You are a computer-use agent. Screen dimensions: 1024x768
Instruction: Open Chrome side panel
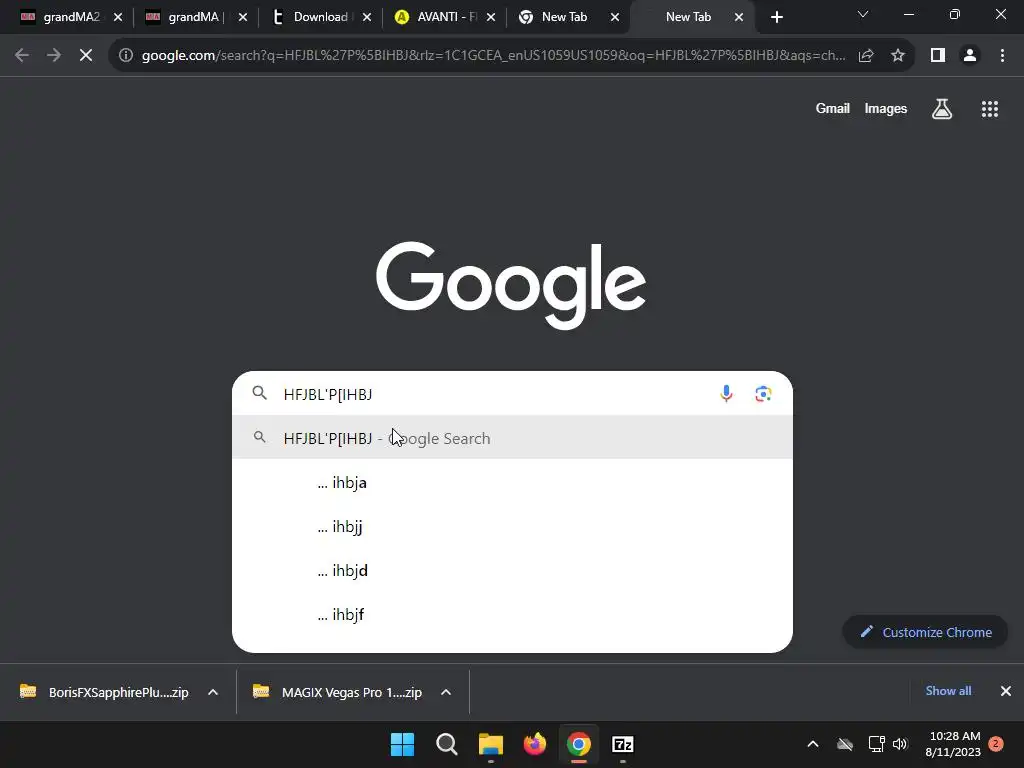938,56
